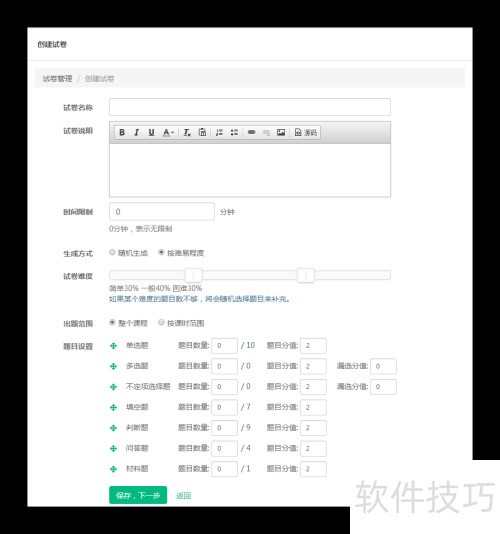Click the left difficulty slider handle

193,275
